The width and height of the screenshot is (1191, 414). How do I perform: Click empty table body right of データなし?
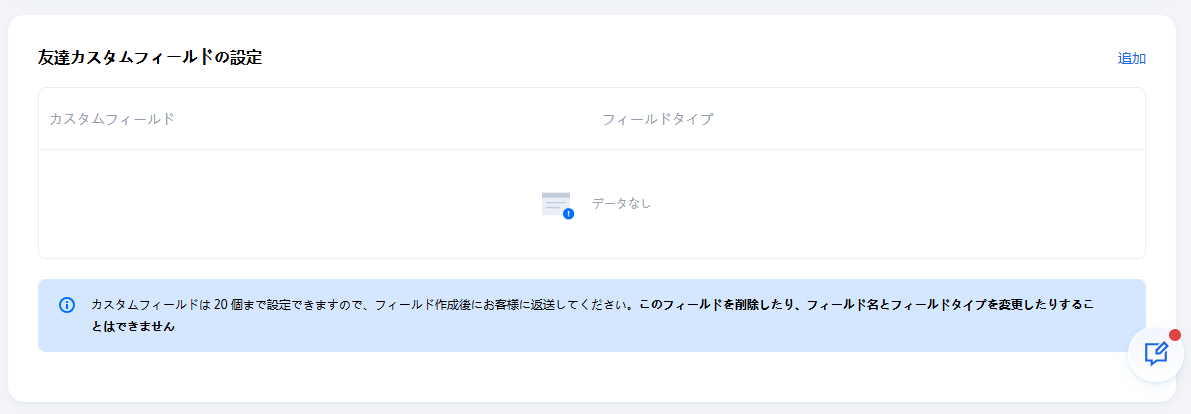click(x=900, y=204)
